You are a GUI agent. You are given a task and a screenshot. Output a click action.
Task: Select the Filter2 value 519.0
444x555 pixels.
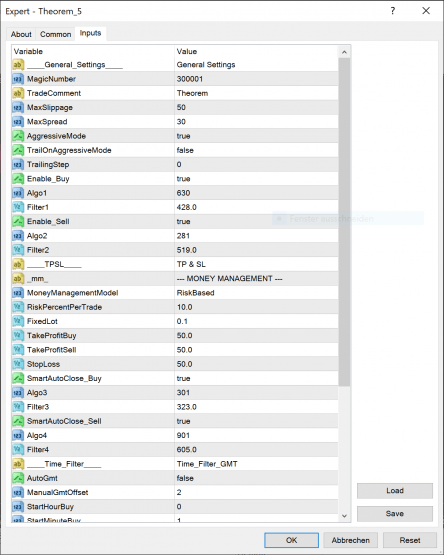pyautogui.click(x=187, y=250)
